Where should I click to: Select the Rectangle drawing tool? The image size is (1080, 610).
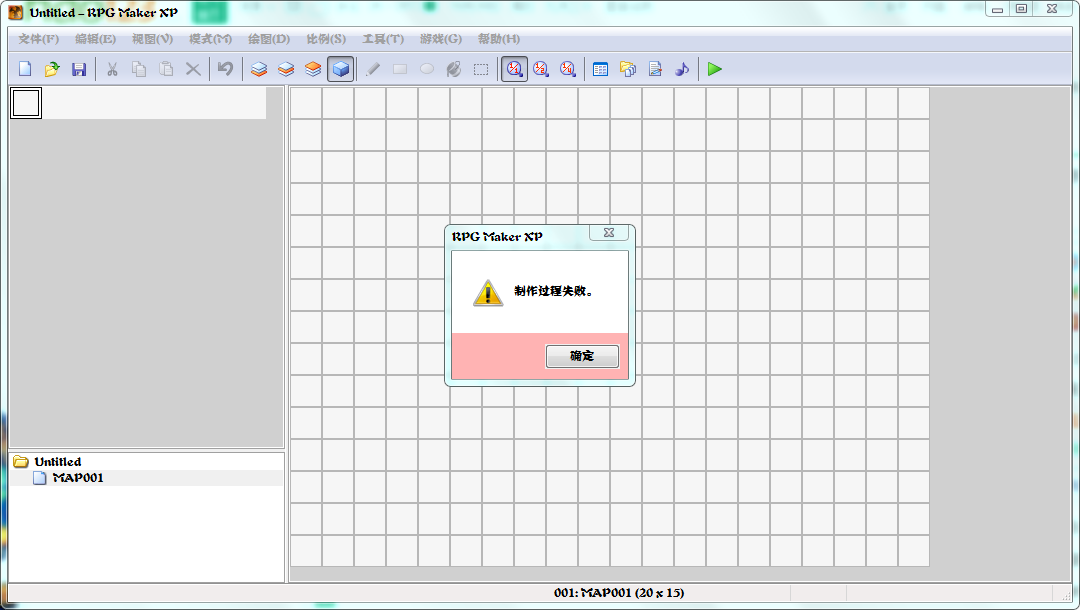coord(399,69)
